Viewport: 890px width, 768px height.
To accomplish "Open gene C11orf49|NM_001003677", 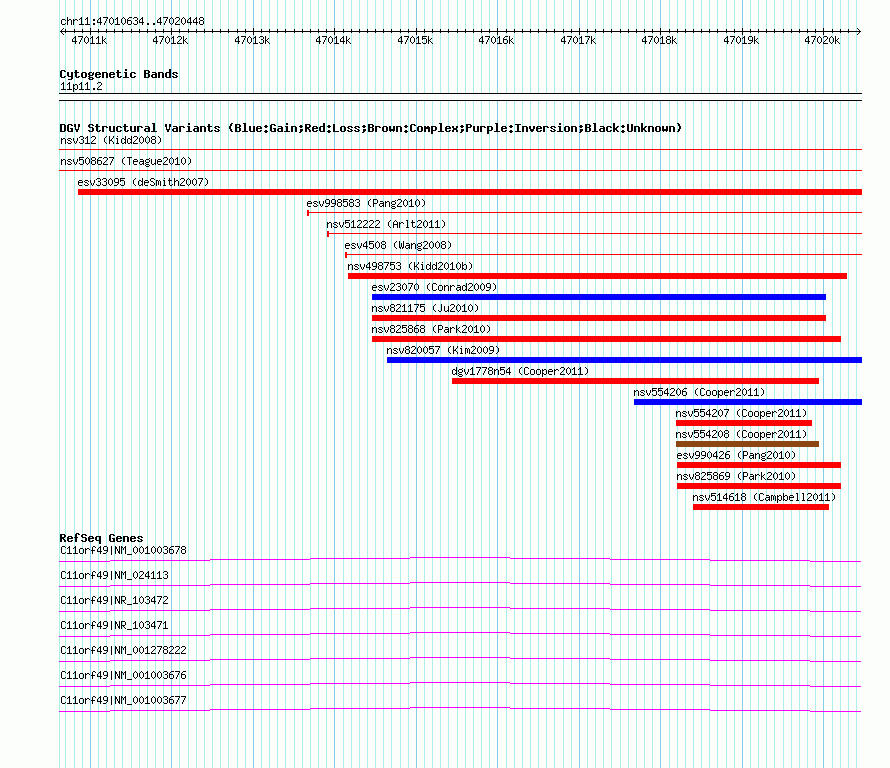I will point(123,700).
